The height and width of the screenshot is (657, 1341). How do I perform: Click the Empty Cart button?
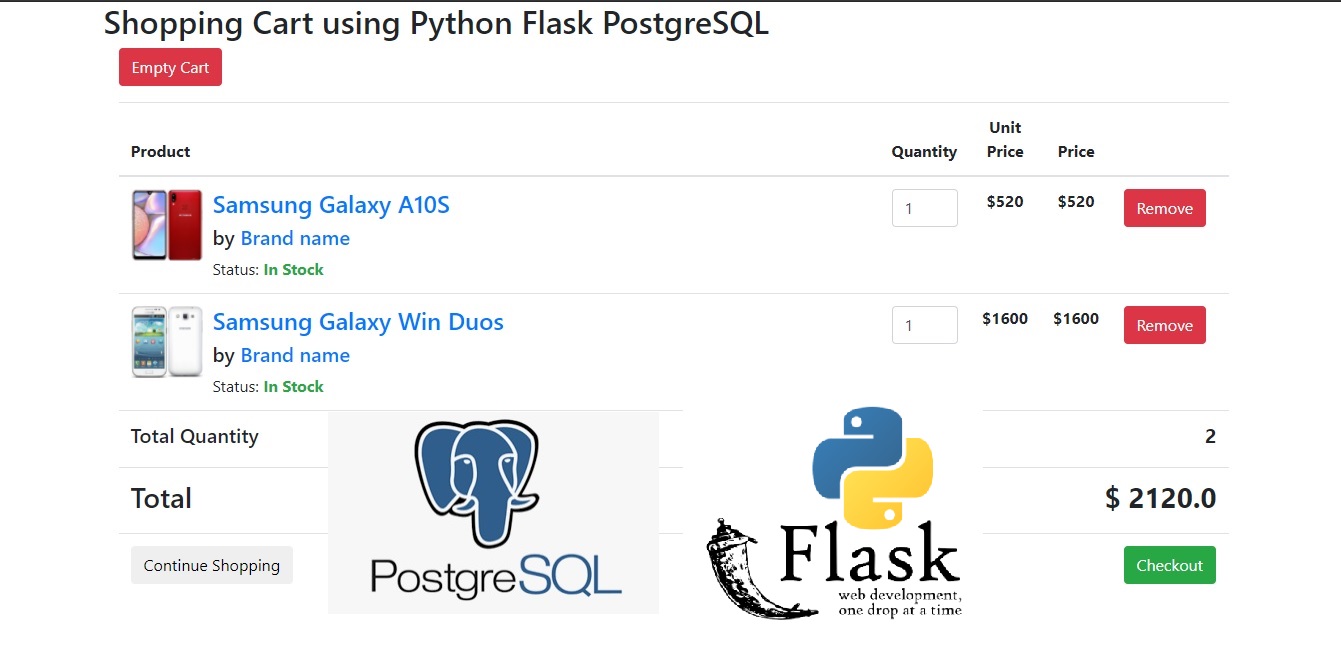(169, 67)
